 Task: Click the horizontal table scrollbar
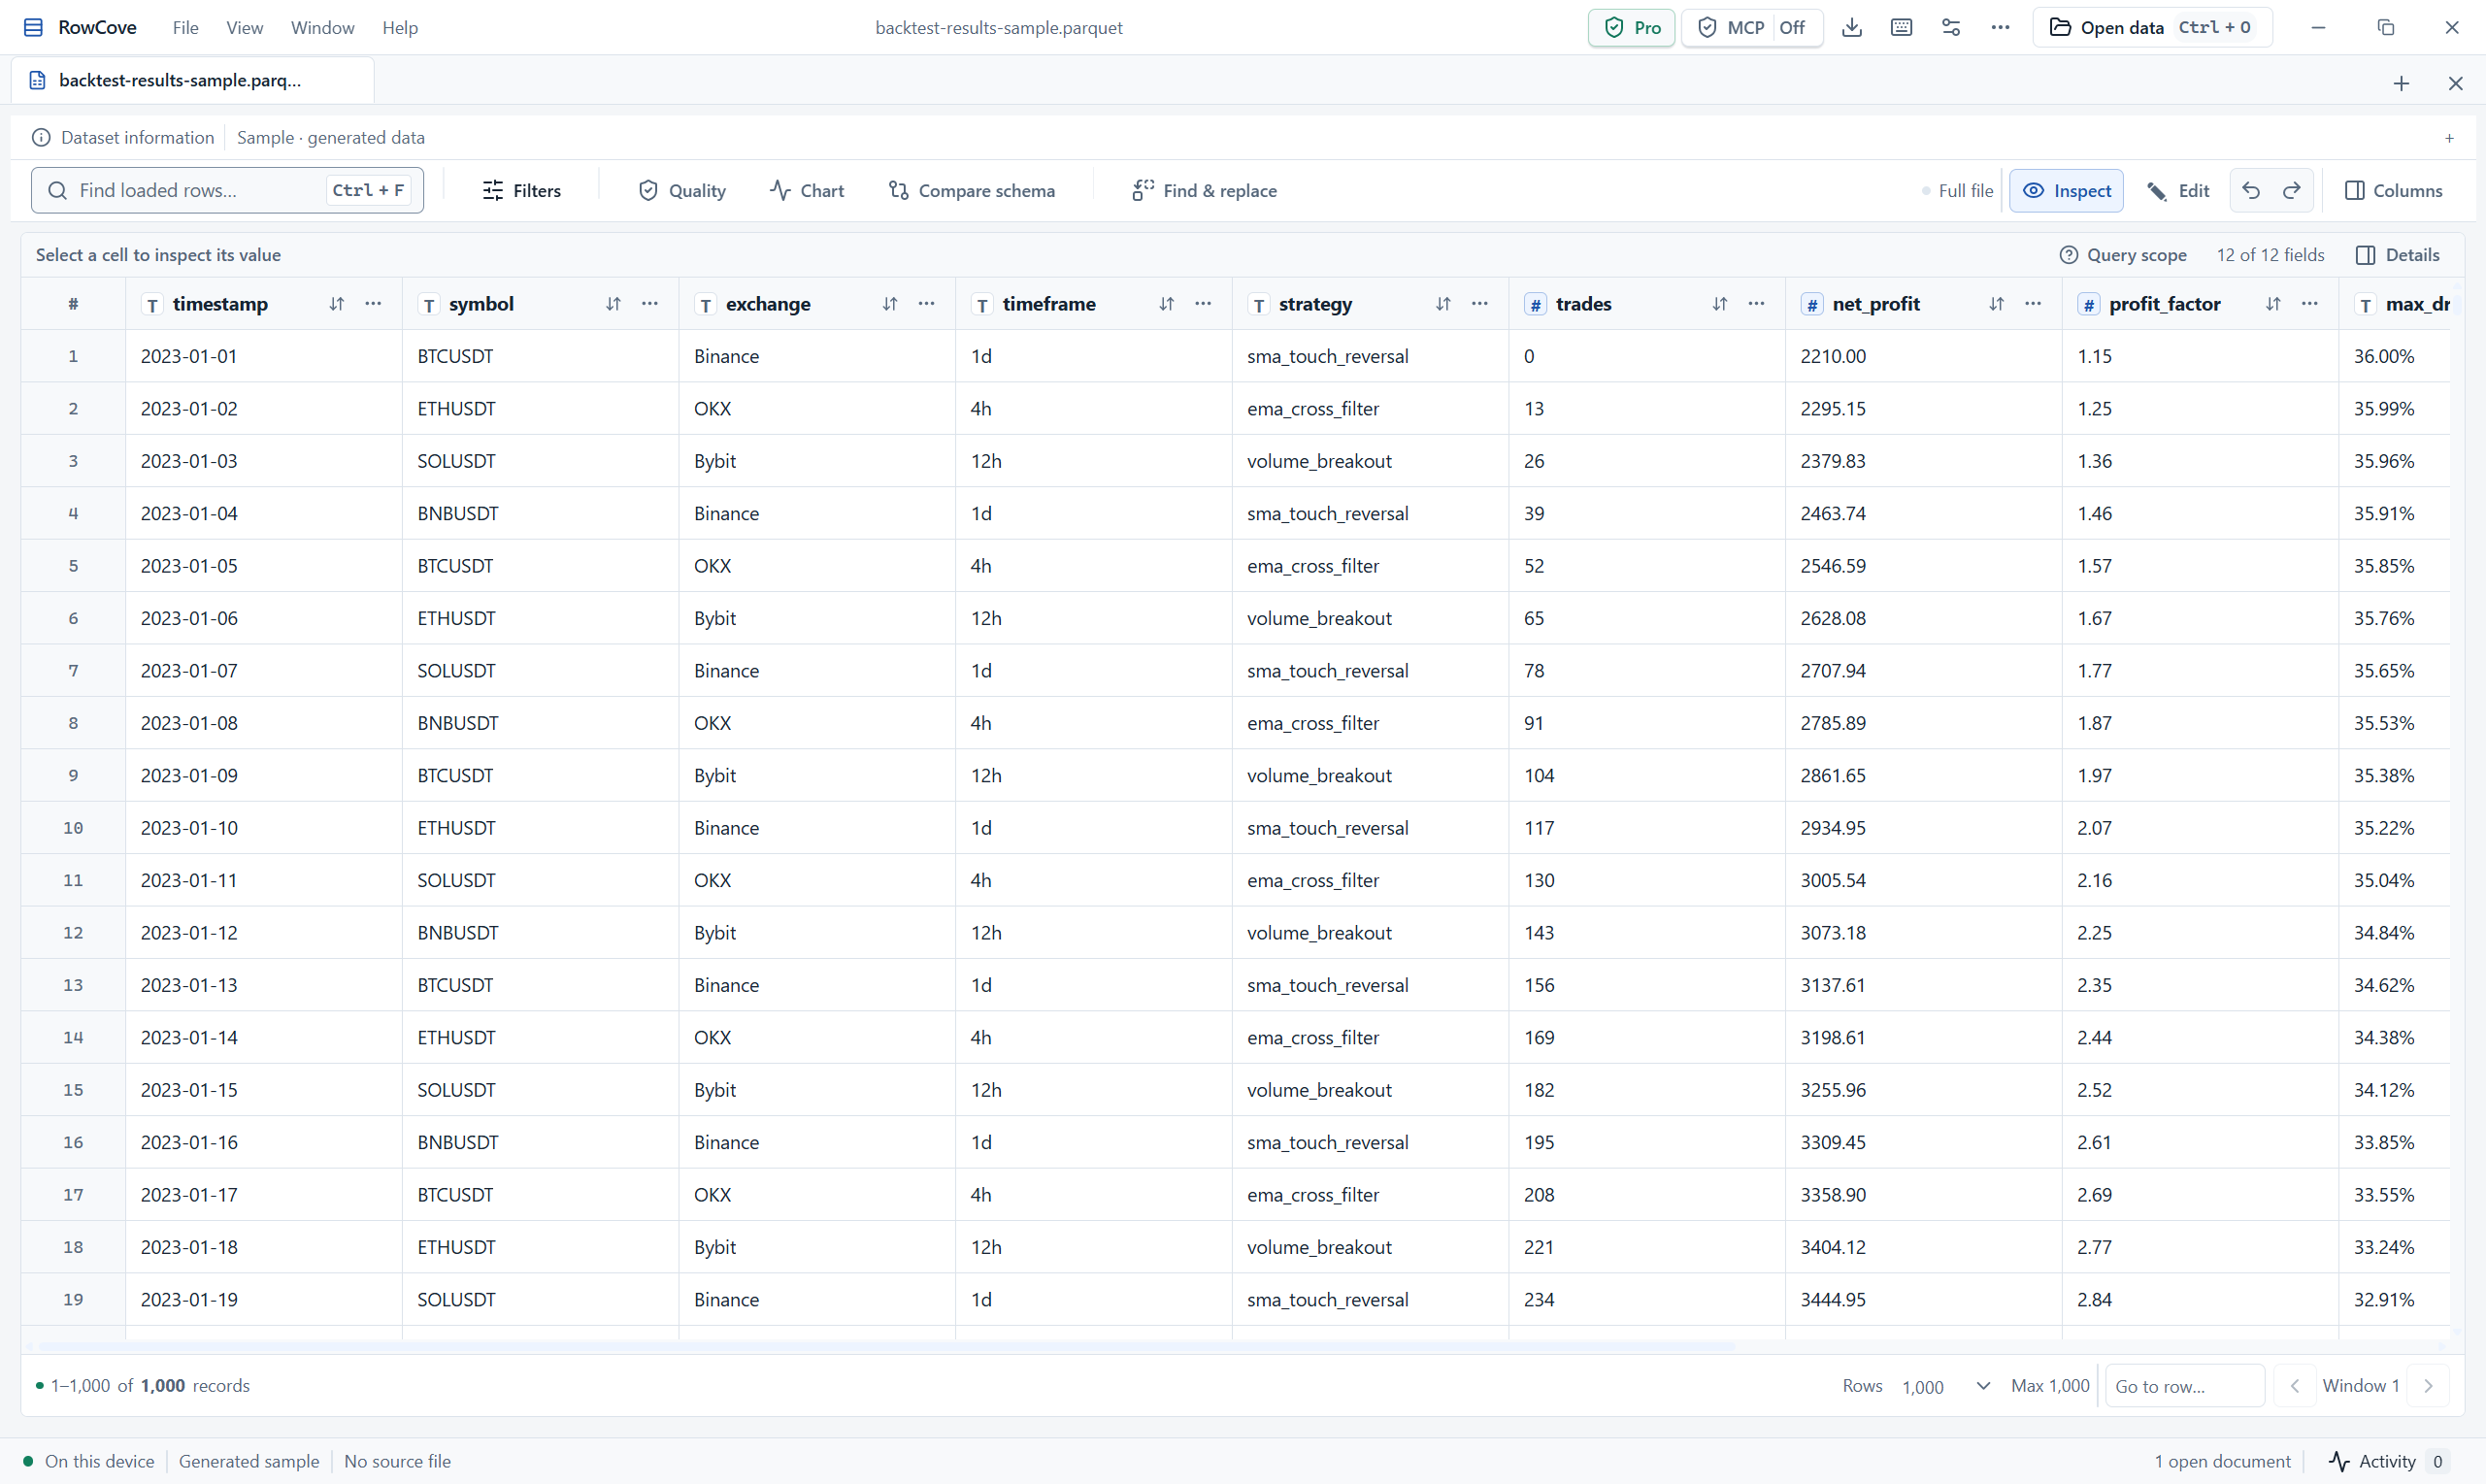[885, 1346]
